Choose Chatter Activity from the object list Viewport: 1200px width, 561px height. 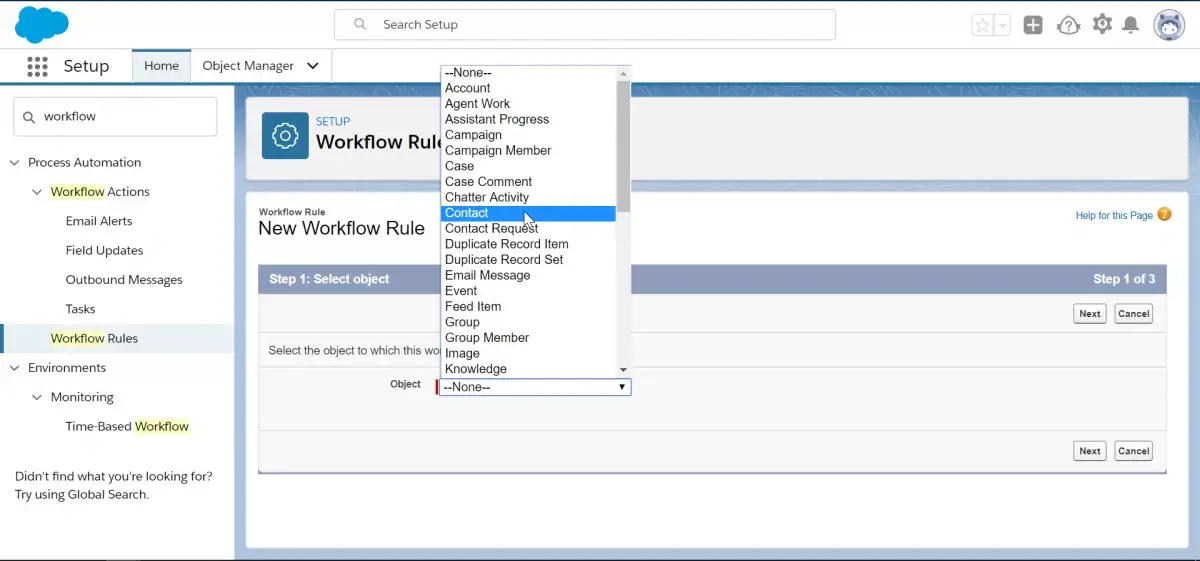click(528, 197)
